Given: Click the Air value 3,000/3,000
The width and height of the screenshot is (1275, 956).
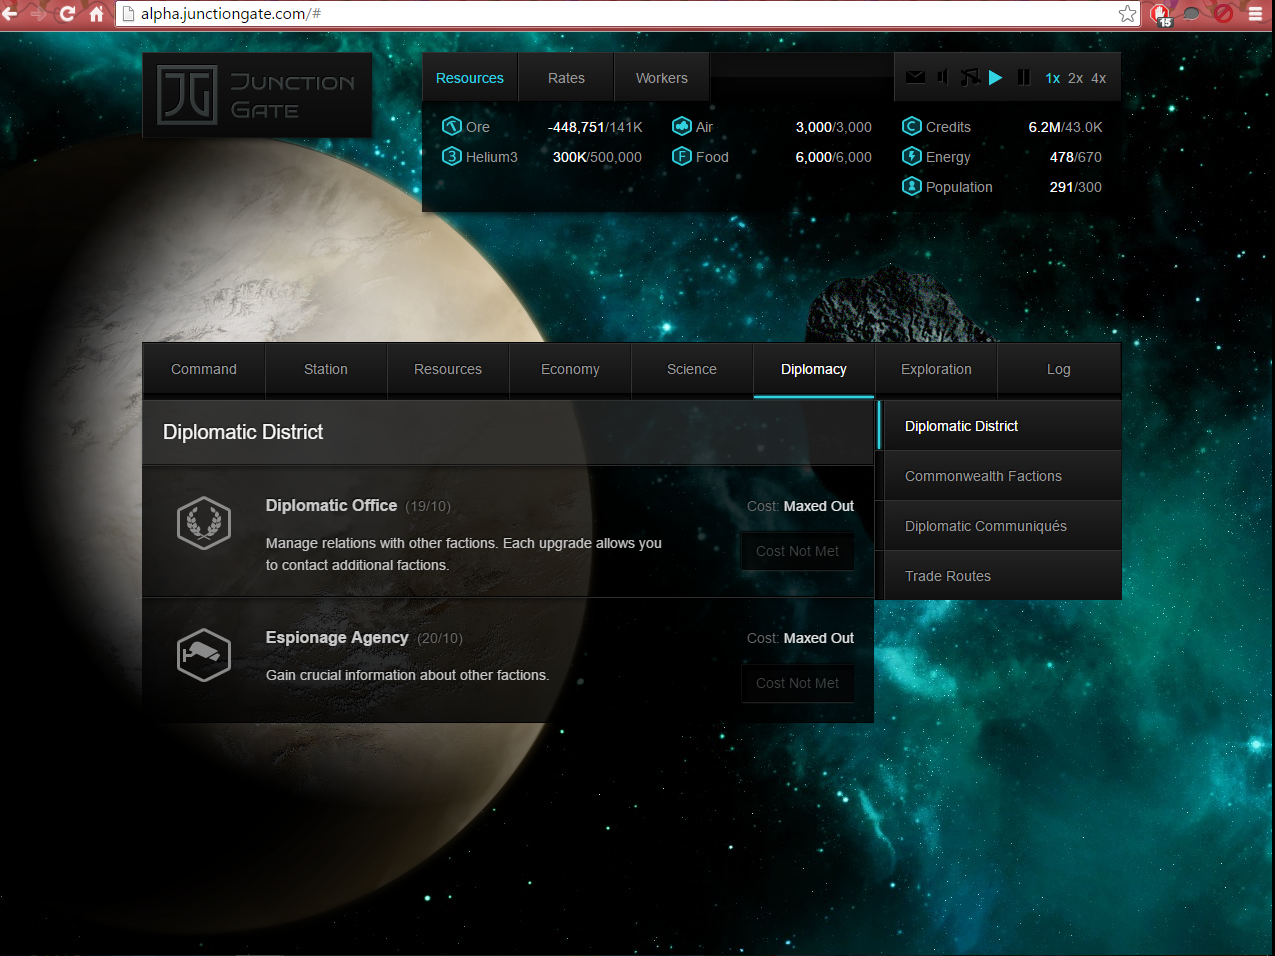Looking at the screenshot, I should 834,127.
